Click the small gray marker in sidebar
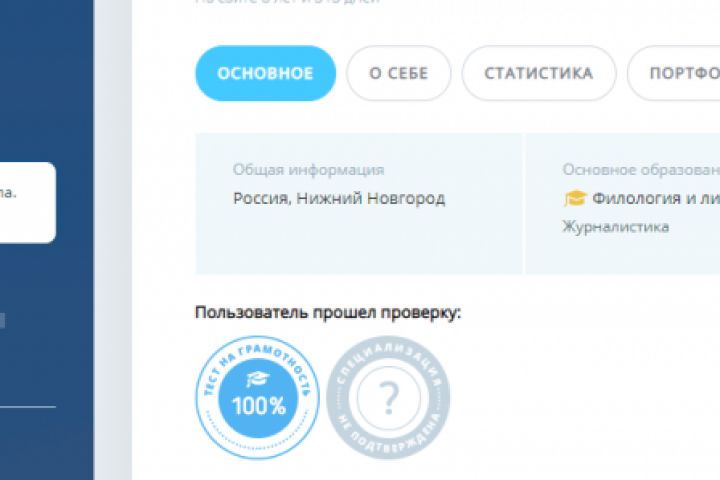 tap(2, 321)
